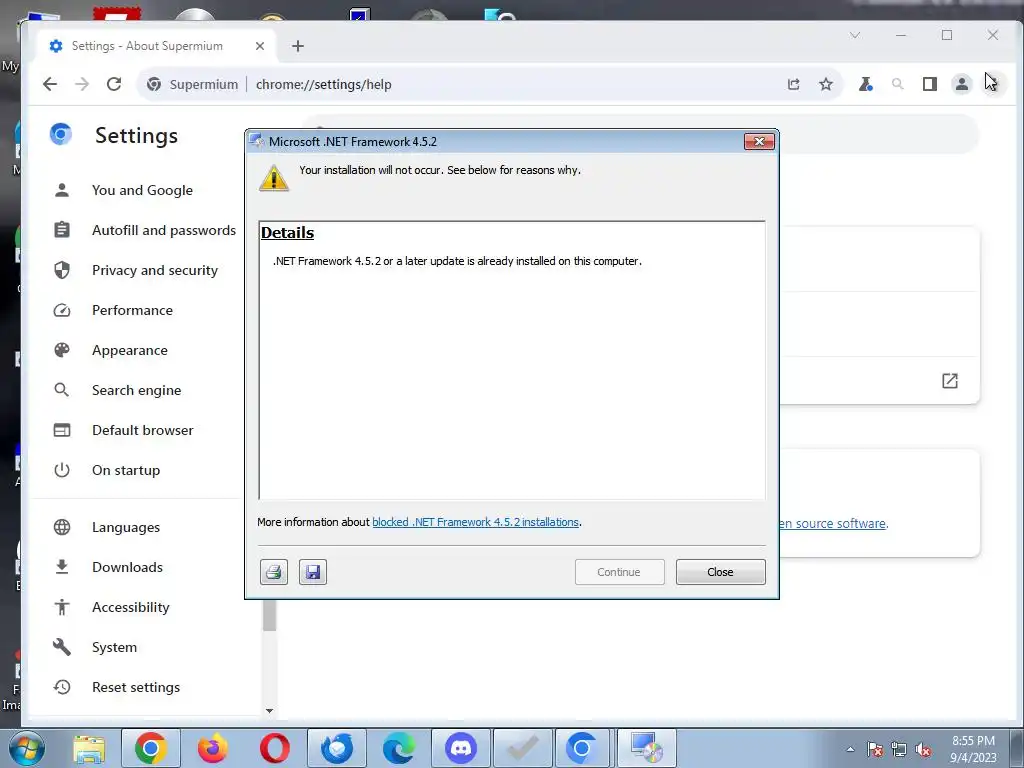The image size is (1024, 768).
Task: Launch Thunderbird from the taskbar
Action: (337, 748)
